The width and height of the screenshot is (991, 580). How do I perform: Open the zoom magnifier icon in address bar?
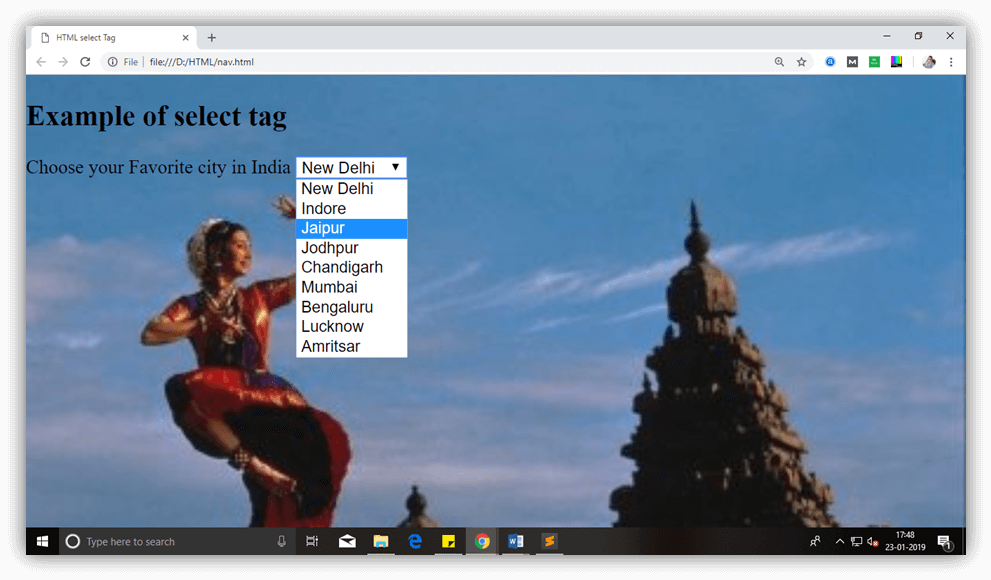tap(779, 62)
